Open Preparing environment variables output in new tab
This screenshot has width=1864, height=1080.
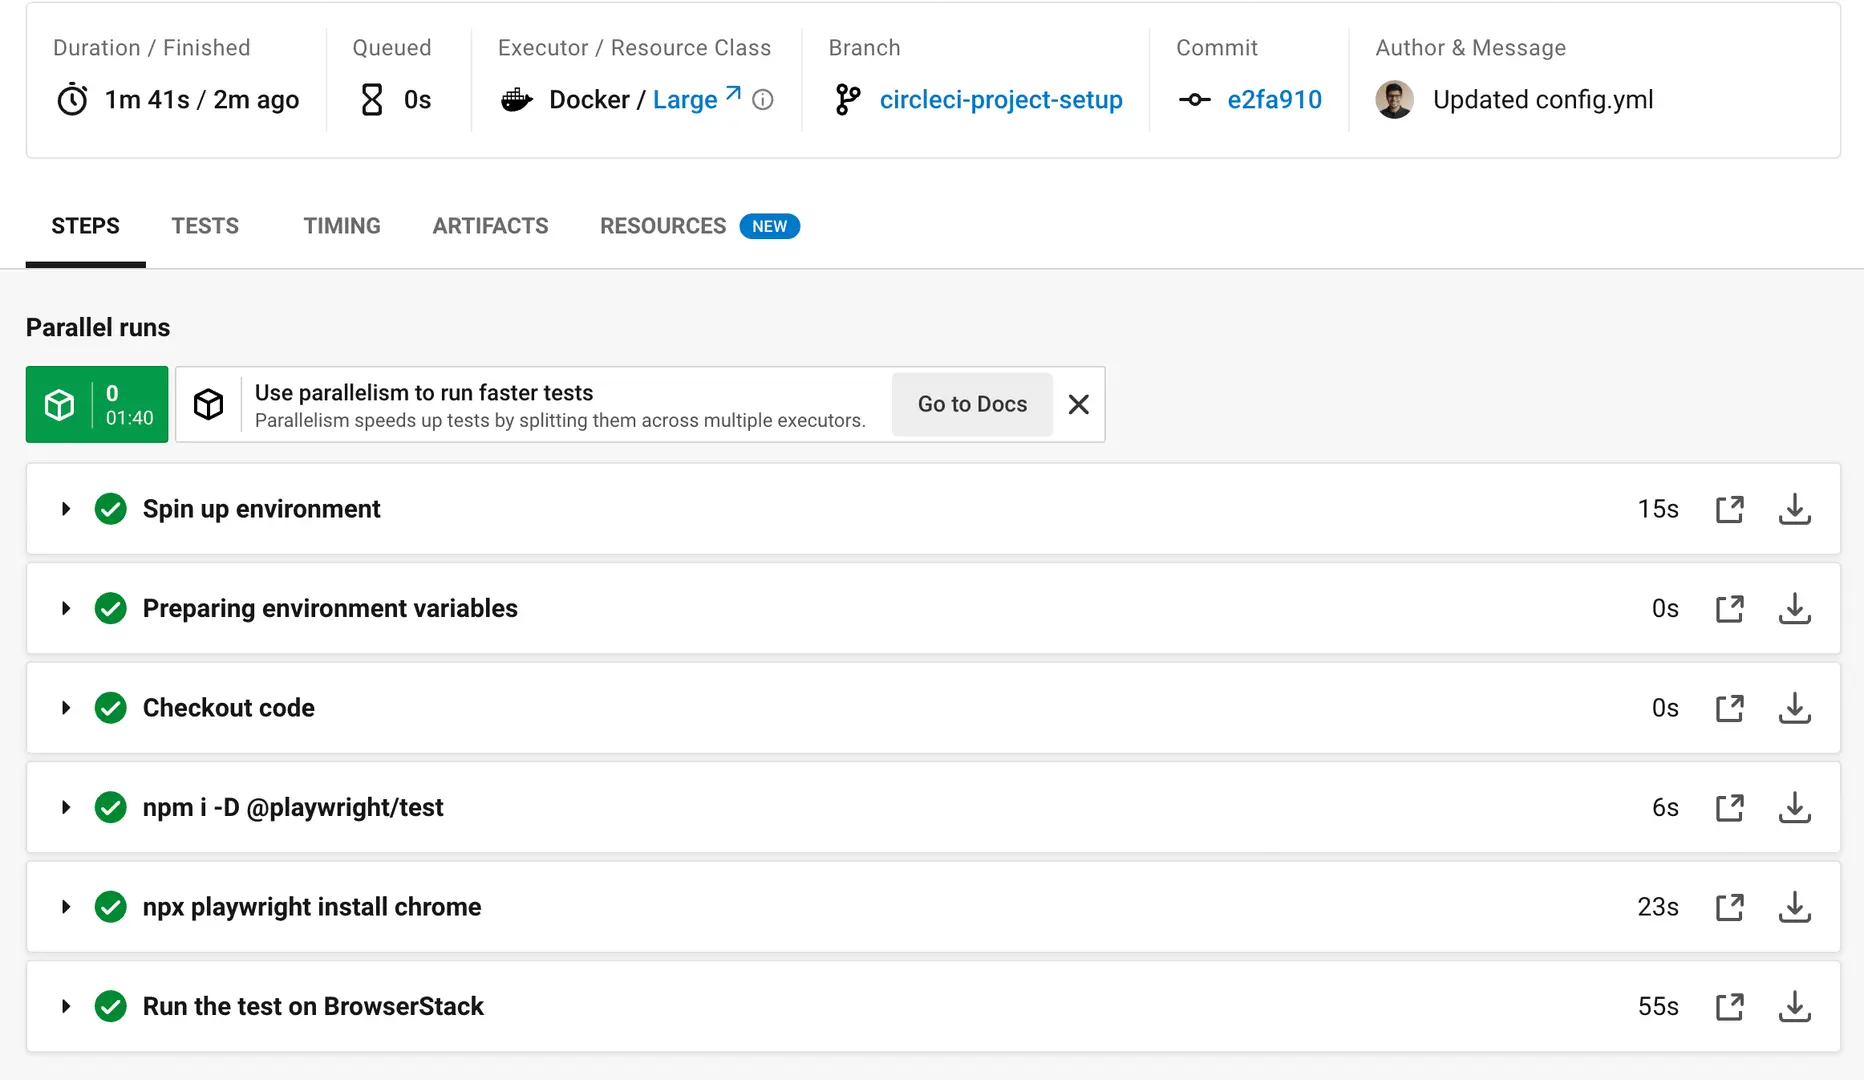coord(1729,608)
